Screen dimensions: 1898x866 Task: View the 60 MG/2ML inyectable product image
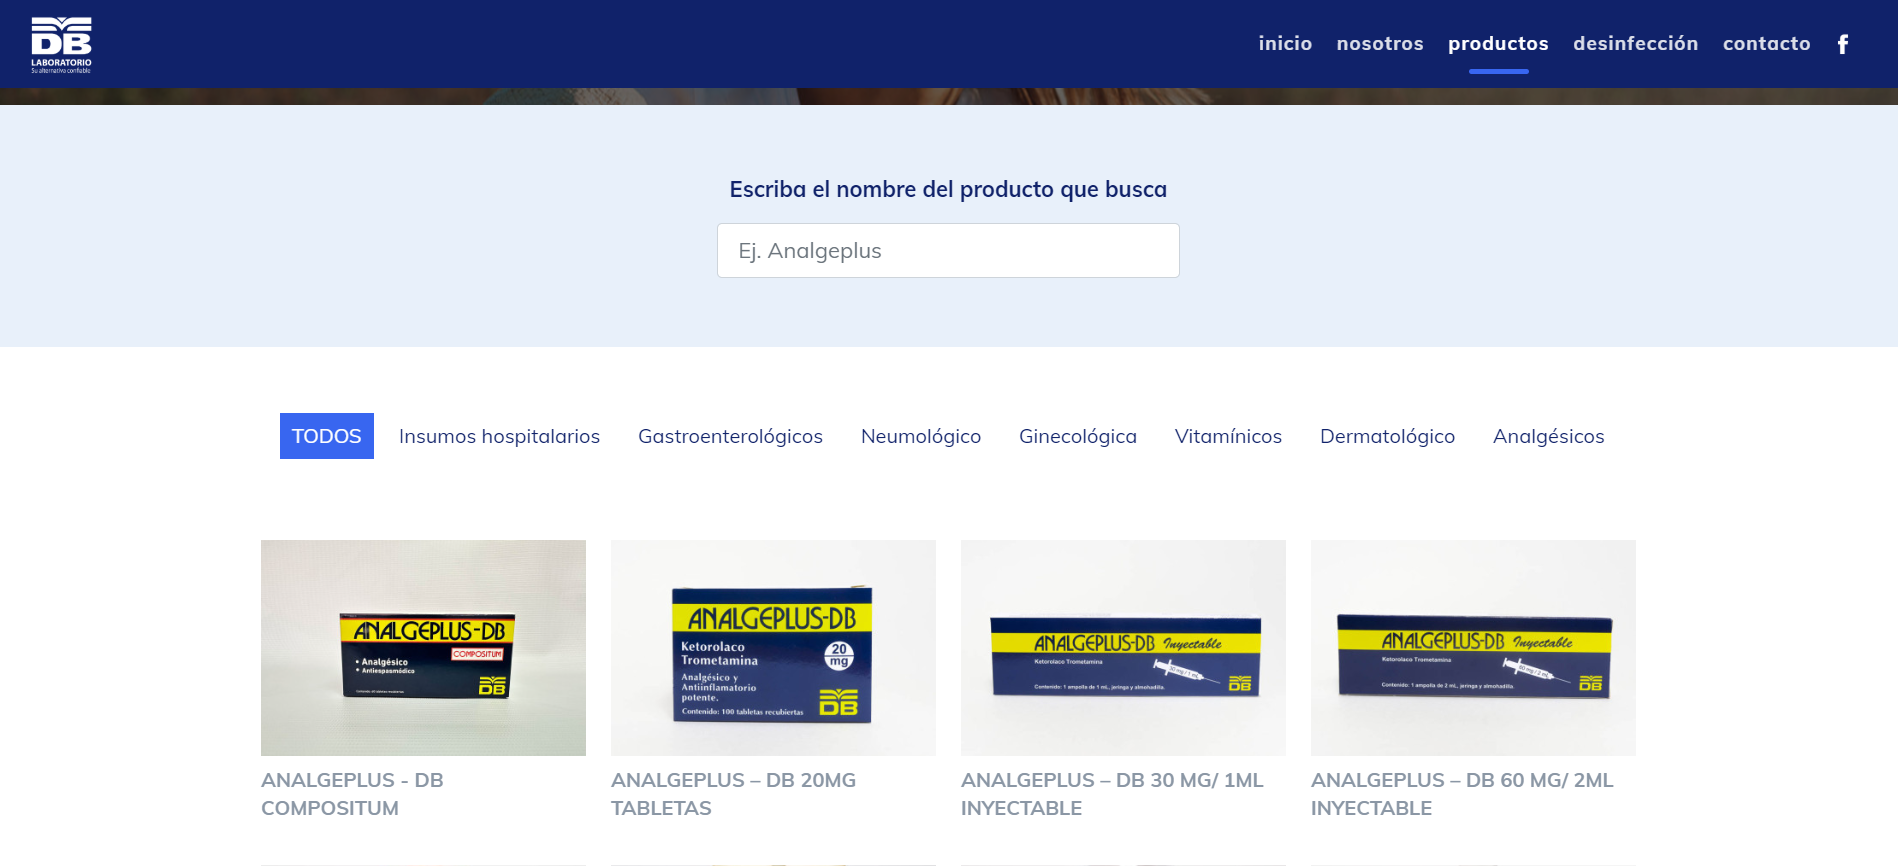[x=1473, y=648]
